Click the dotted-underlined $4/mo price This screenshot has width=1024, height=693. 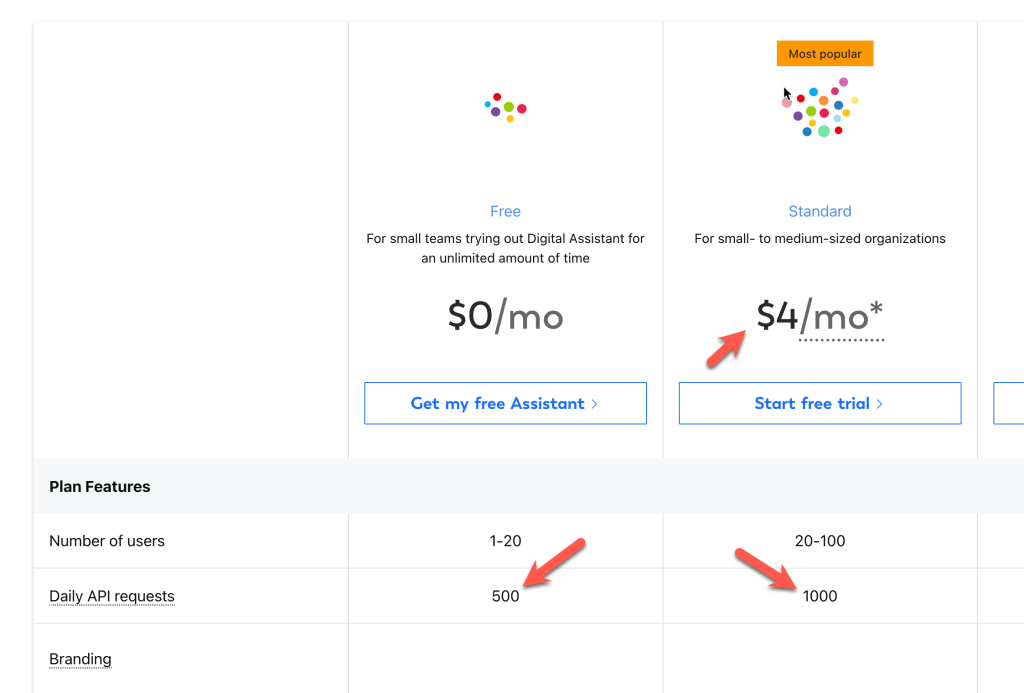pos(820,317)
